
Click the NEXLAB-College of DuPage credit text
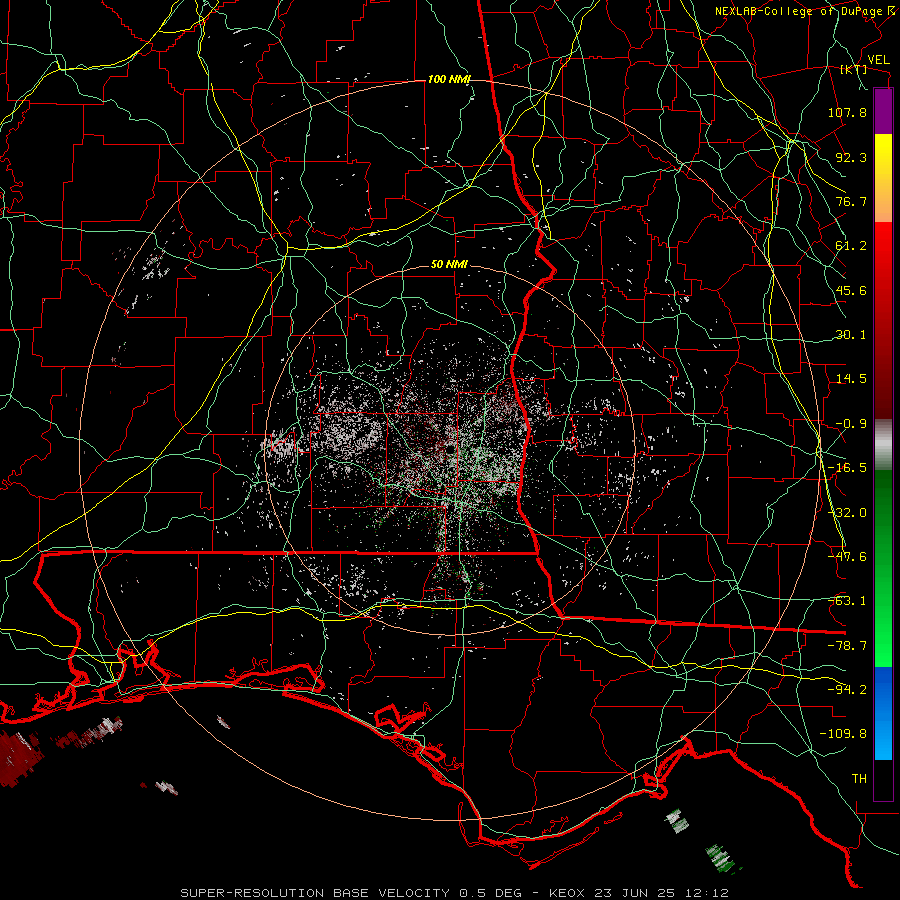point(801,11)
